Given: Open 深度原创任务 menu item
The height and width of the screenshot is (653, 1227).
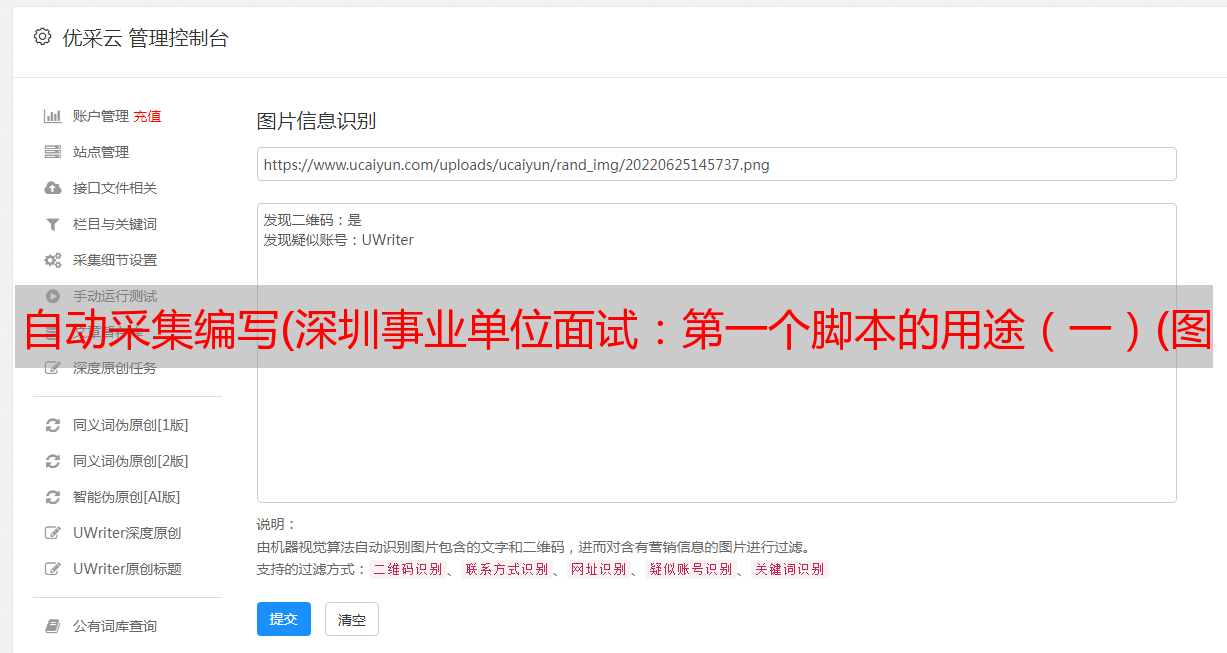Looking at the screenshot, I should tap(115, 368).
